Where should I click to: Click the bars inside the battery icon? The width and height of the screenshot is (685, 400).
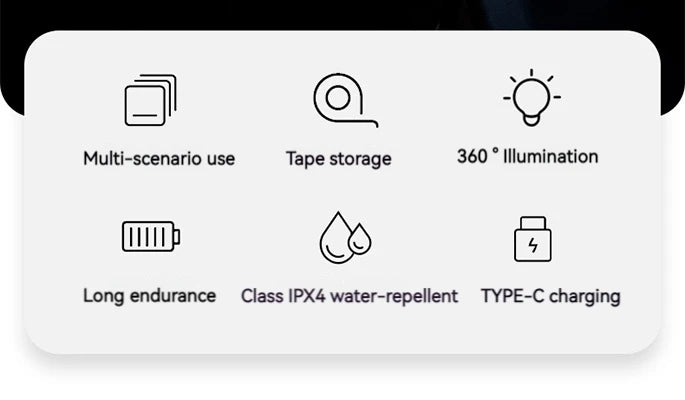pos(146,237)
